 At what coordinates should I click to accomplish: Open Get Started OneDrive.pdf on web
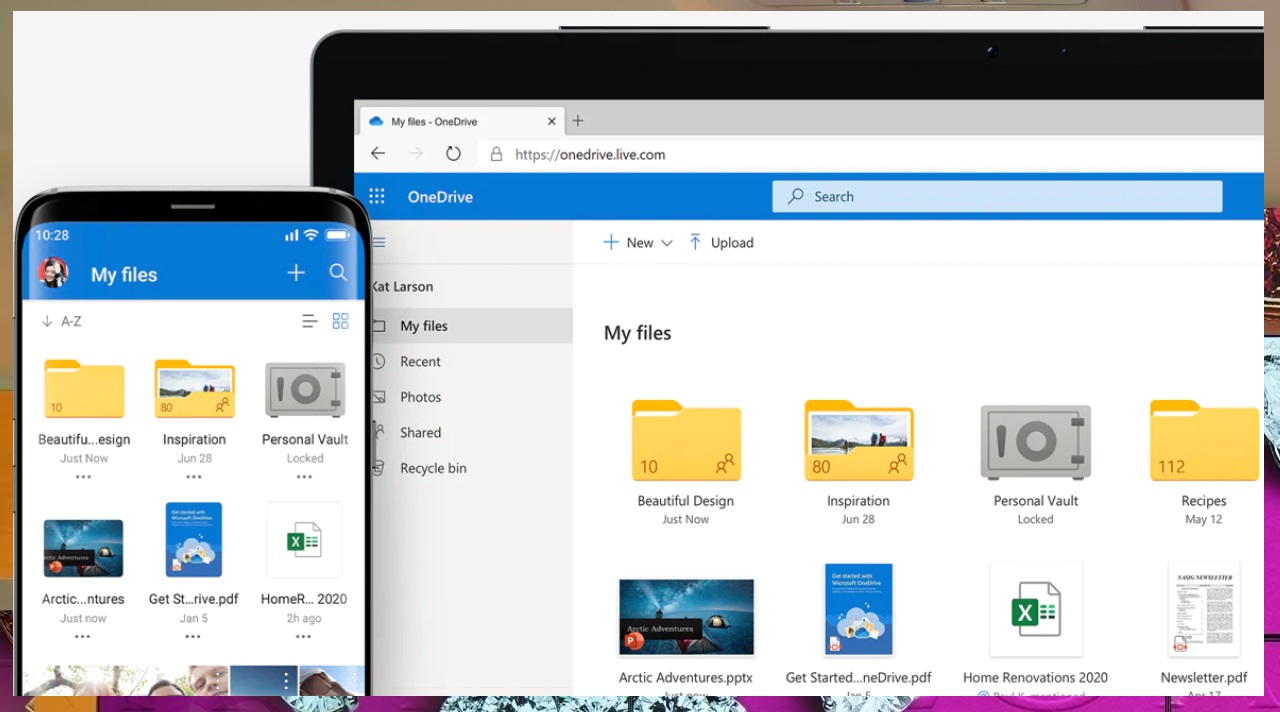pos(858,609)
